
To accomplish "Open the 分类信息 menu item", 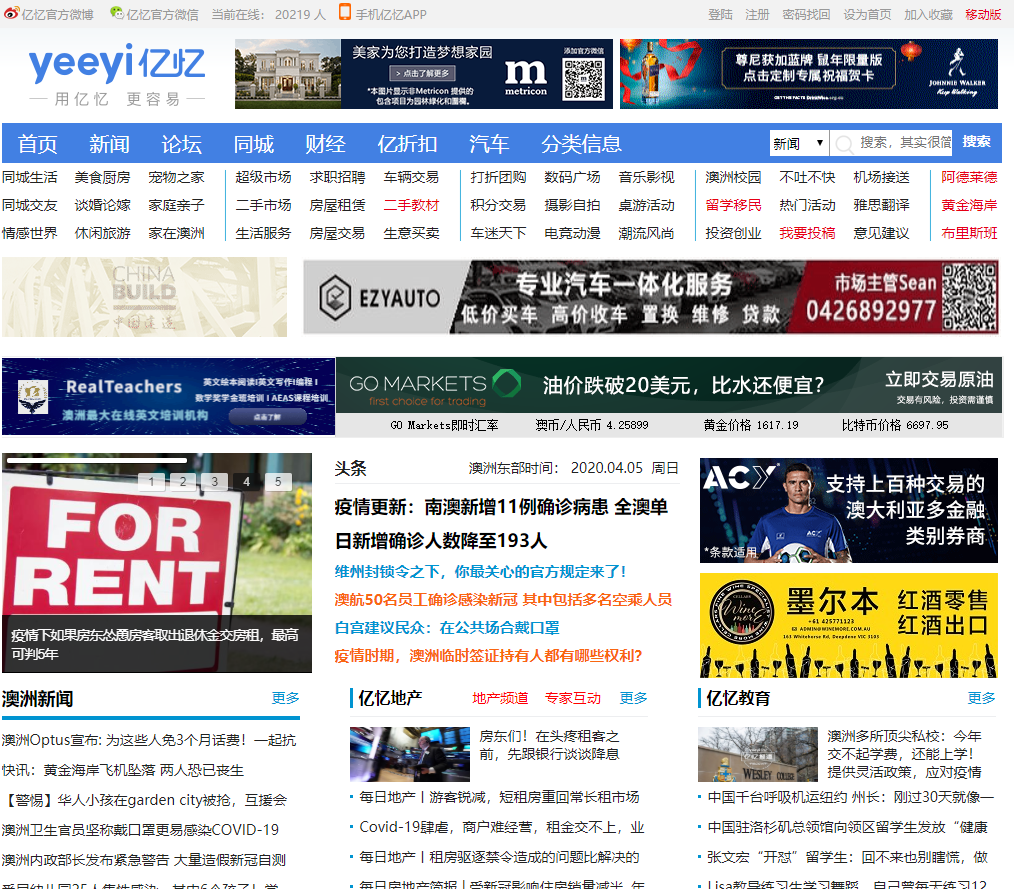I will (583, 143).
